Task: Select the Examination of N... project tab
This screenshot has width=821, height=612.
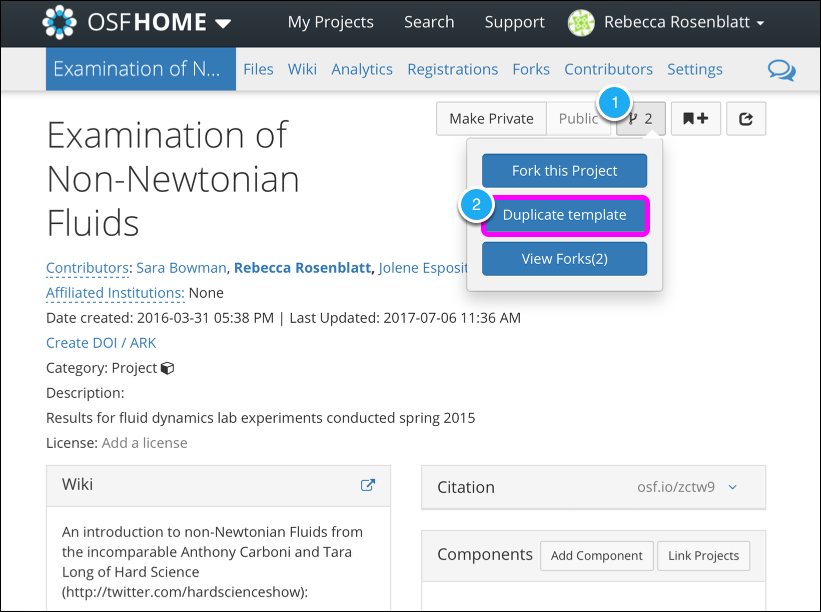Action: [141, 69]
